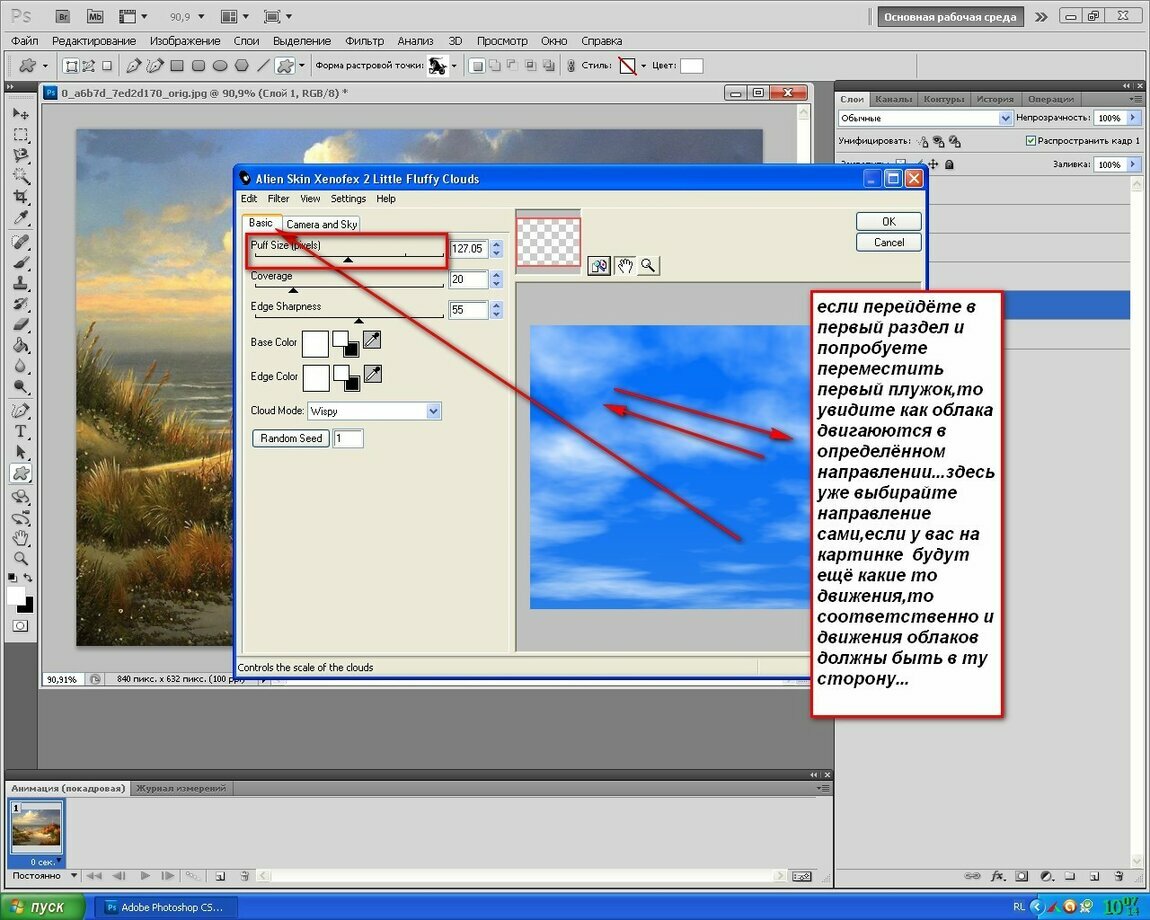
Task: Toggle Unify layer style icon
Action: click(955, 141)
